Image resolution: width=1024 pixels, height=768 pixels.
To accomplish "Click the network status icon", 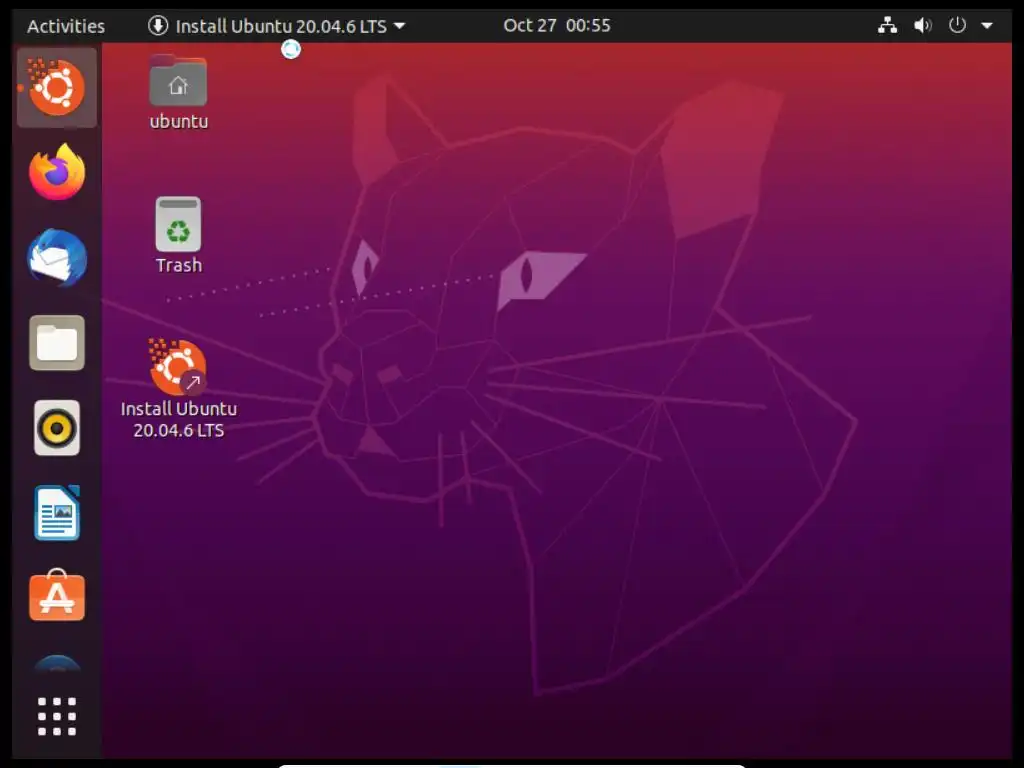I will click(x=887, y=25).
